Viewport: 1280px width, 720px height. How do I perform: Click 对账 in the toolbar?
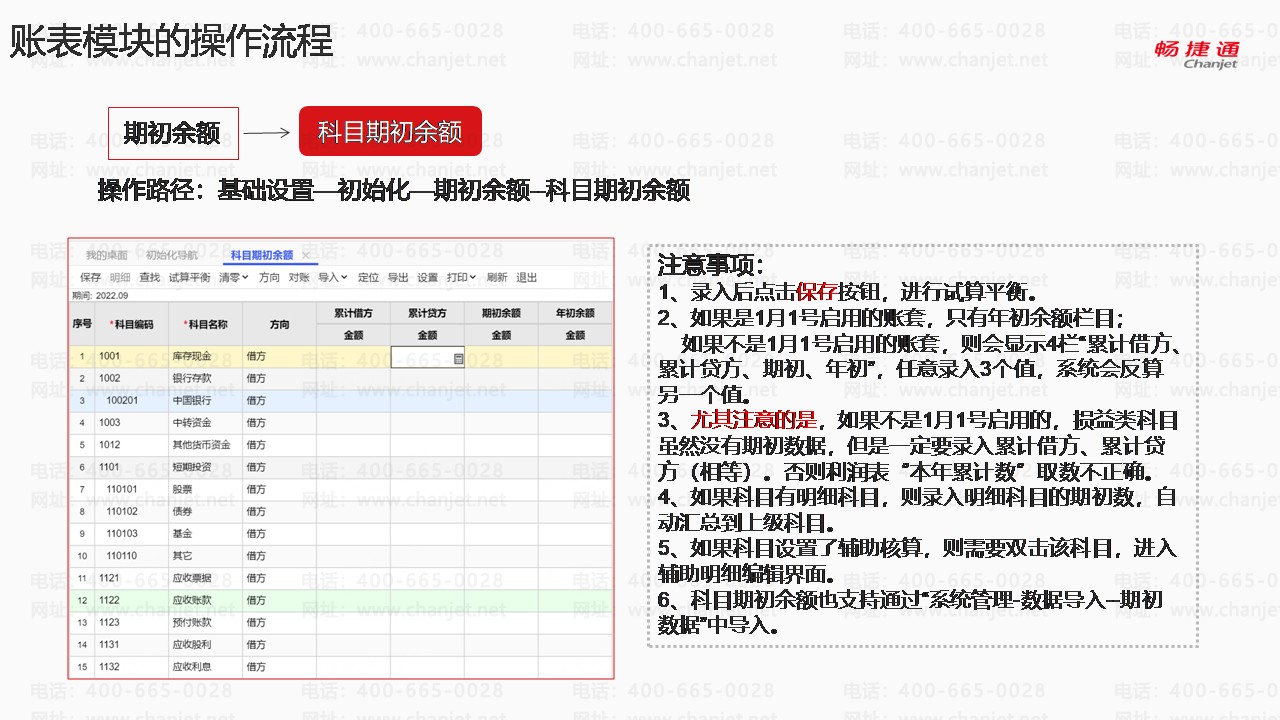(x=299, y=277)
